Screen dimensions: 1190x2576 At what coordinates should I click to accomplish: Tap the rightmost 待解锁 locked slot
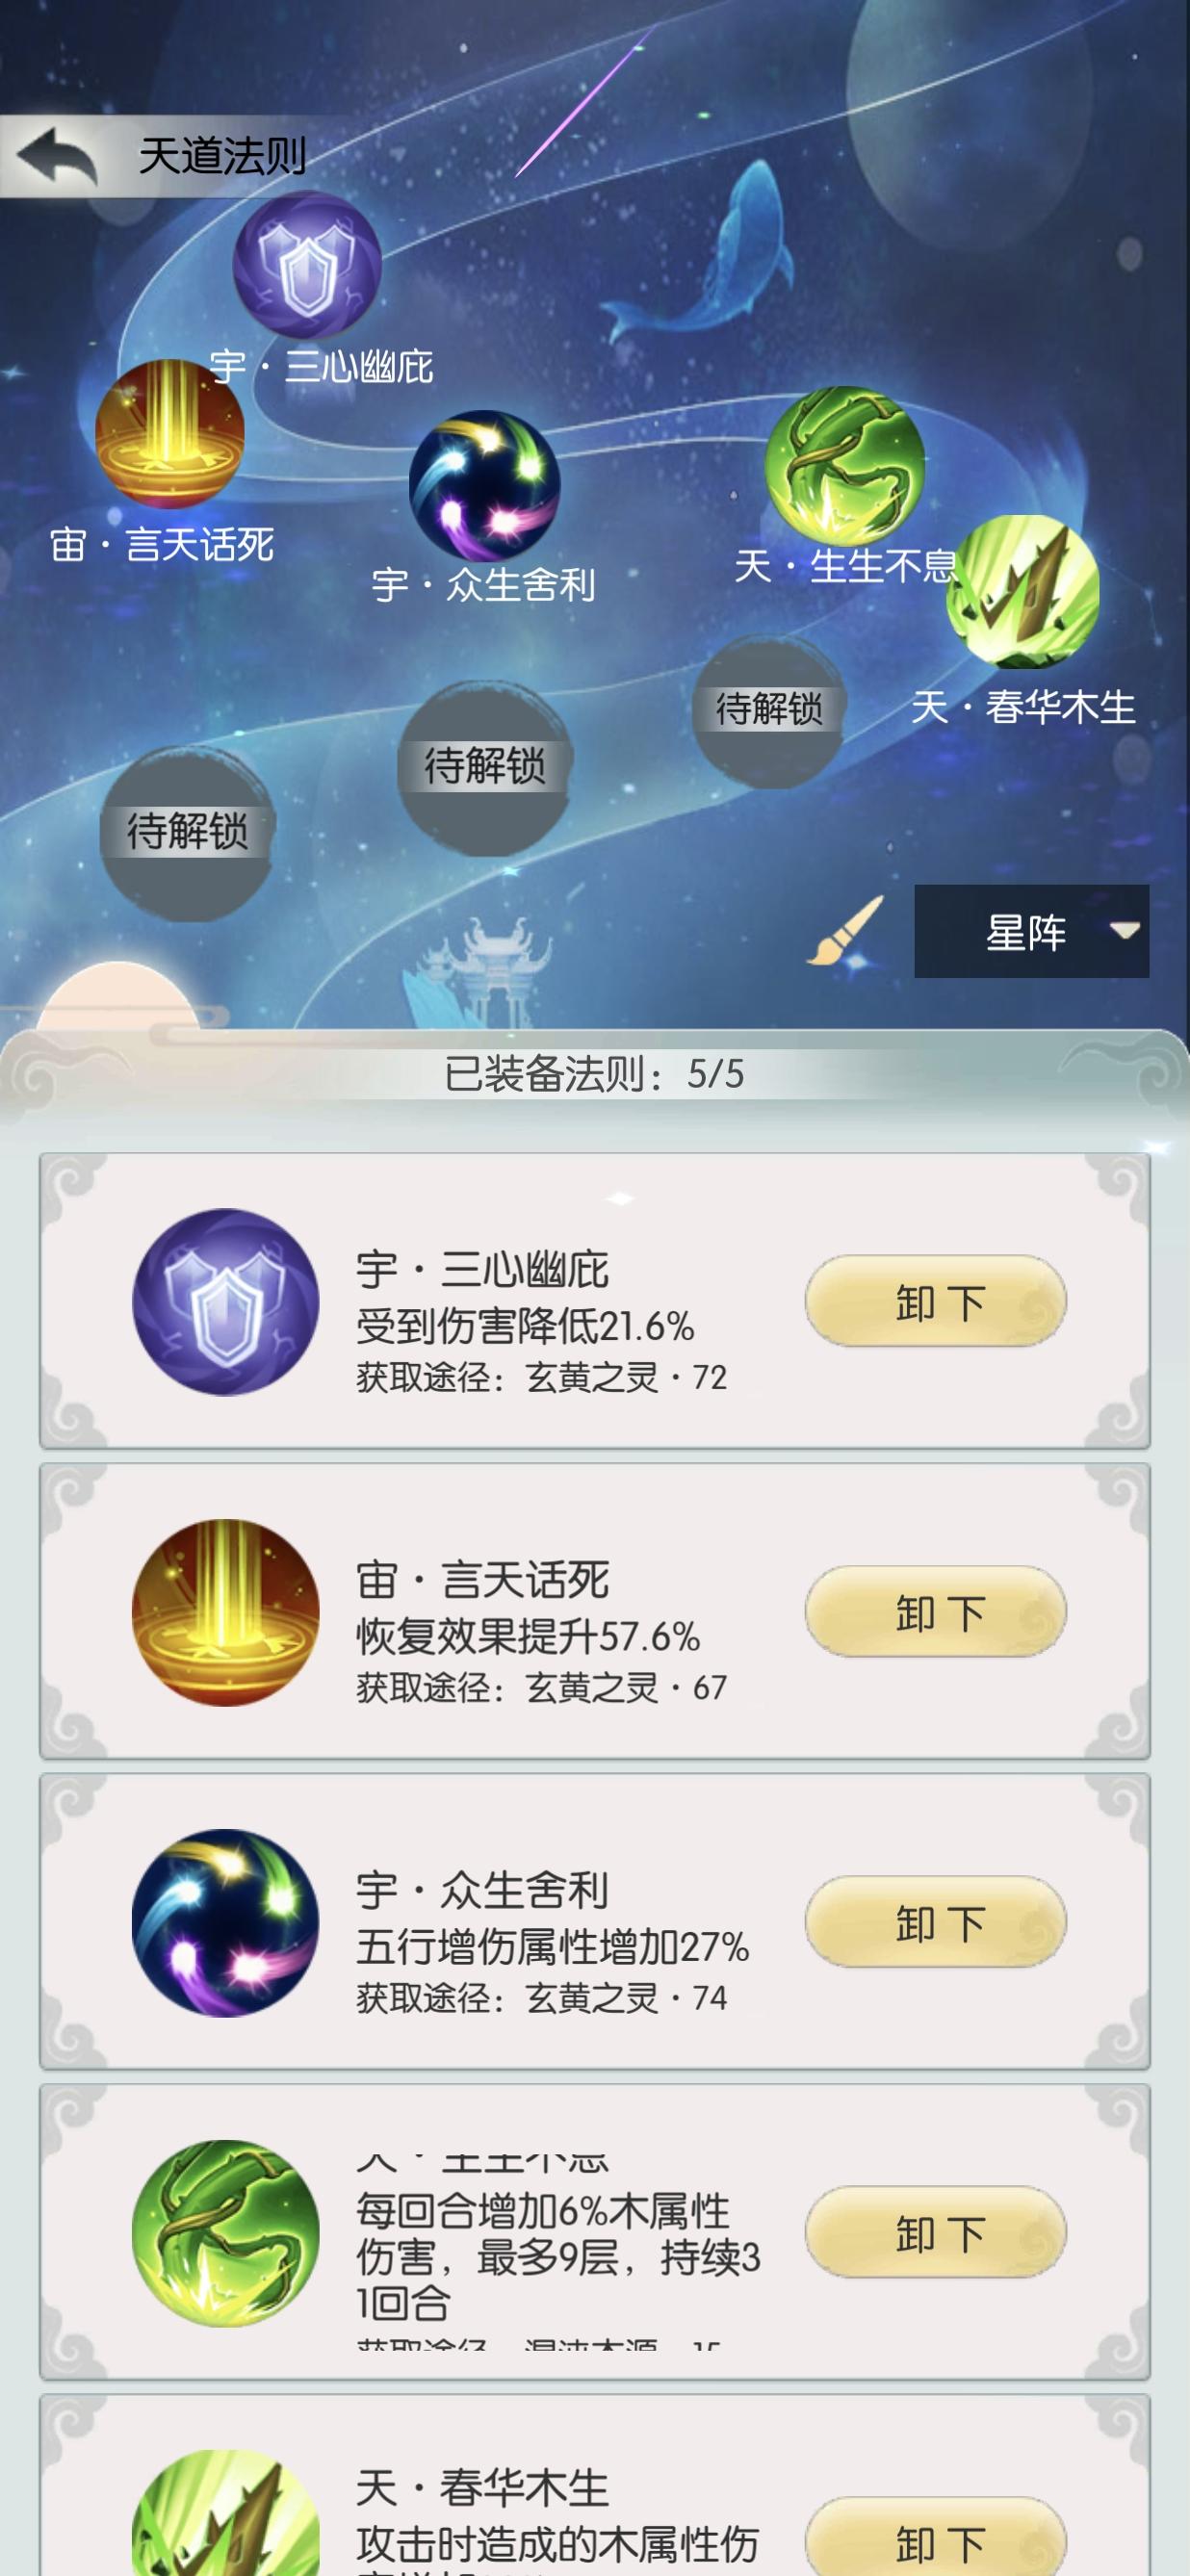point(769,710)
